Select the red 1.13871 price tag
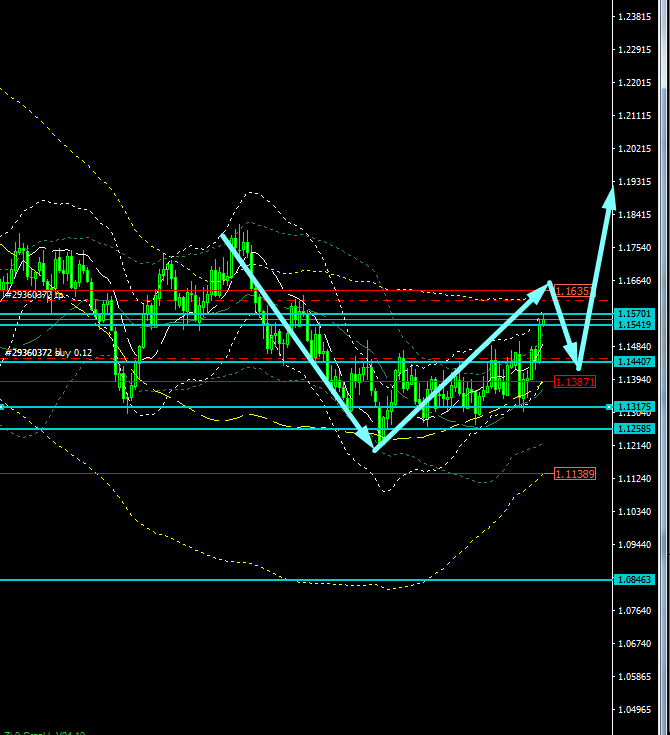The width and height of the screenshot is (670, 735). pyautogui.click(x=575, y=381)
